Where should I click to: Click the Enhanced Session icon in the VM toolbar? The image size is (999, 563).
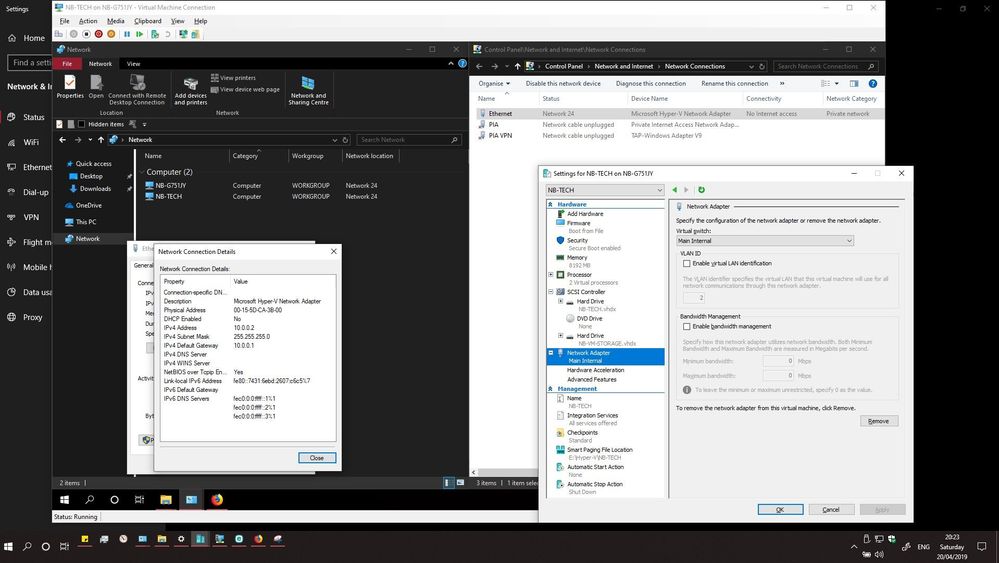pos(183,34)
